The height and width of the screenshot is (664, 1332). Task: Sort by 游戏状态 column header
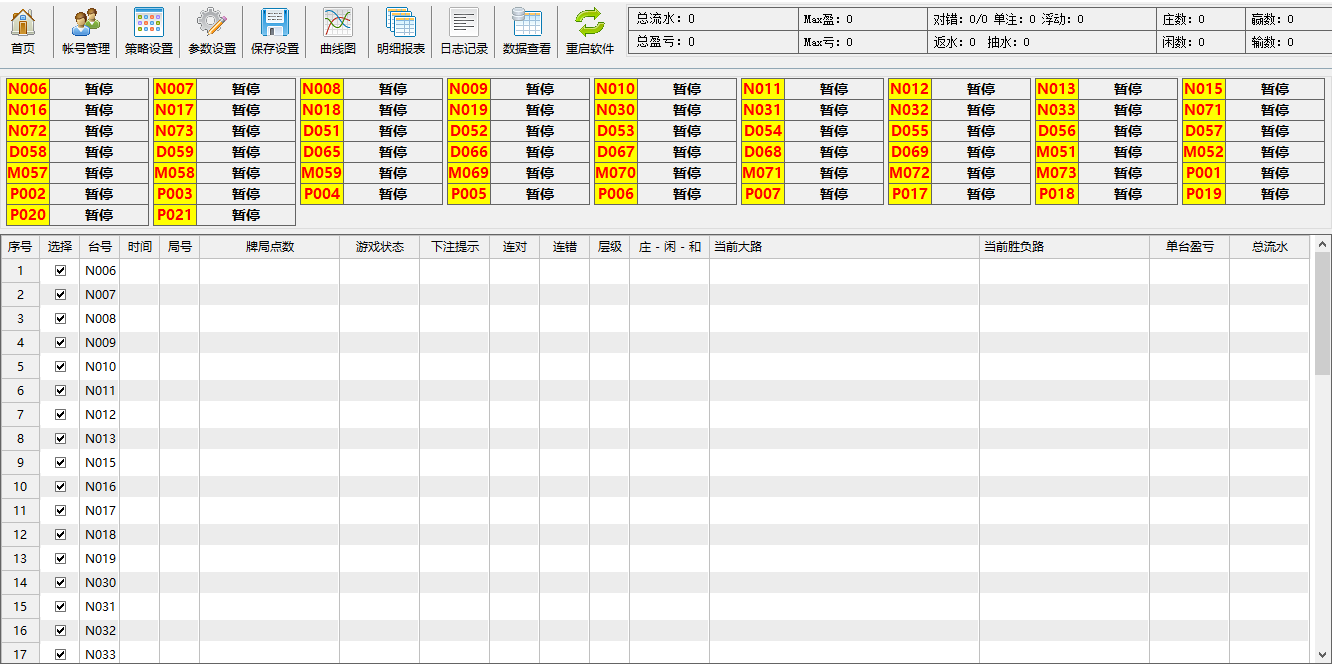[379, 247]
